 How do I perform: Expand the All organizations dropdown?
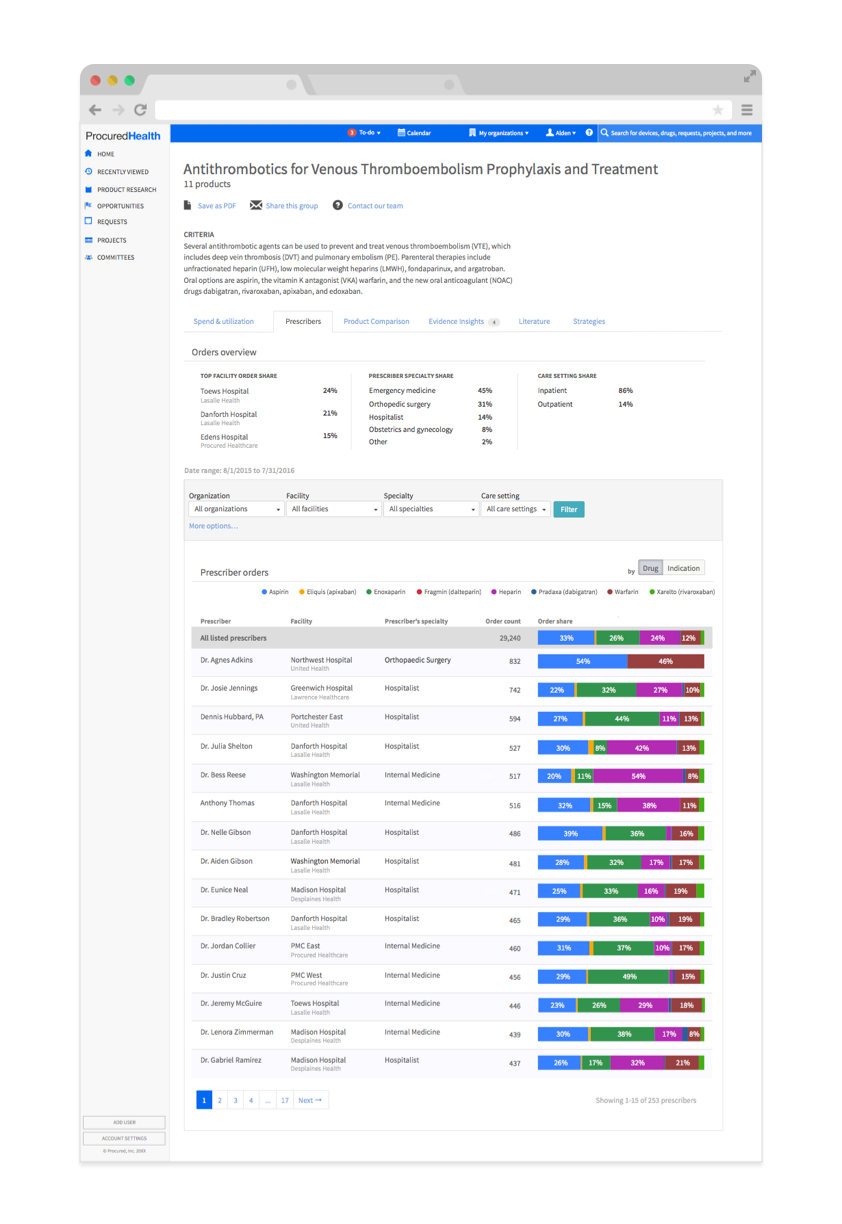236,509
